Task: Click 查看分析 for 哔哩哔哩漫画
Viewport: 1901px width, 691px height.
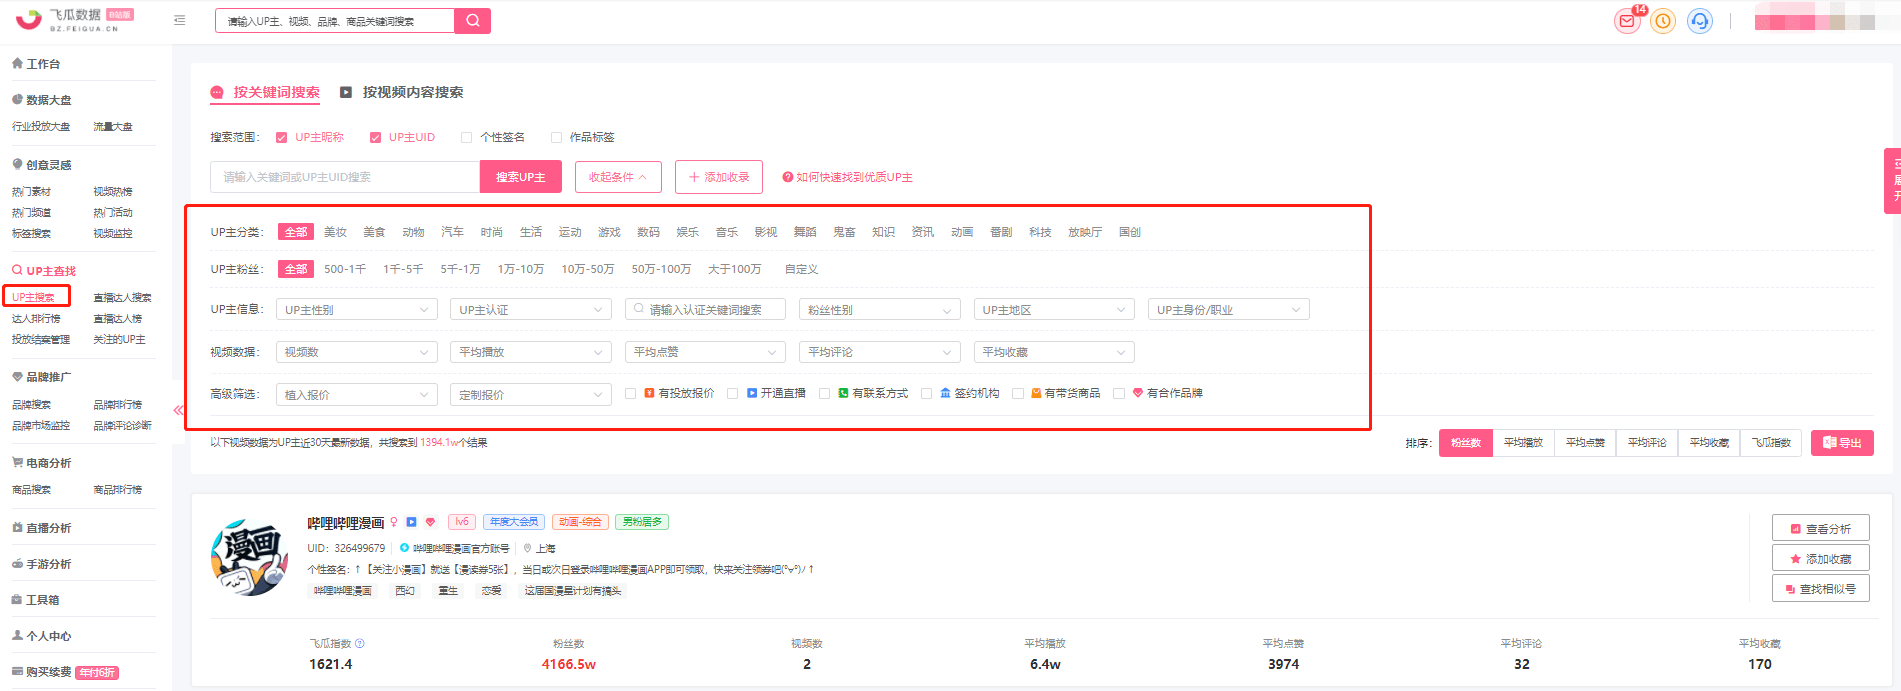Action: click(1821, 528)
